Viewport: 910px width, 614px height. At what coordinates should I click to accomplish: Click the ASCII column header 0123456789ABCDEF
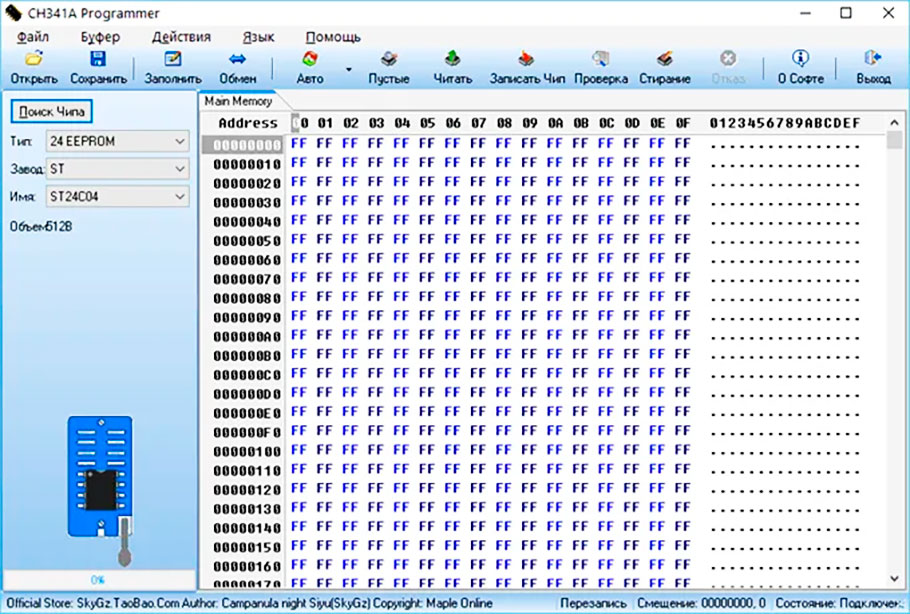tap(785, 123)
